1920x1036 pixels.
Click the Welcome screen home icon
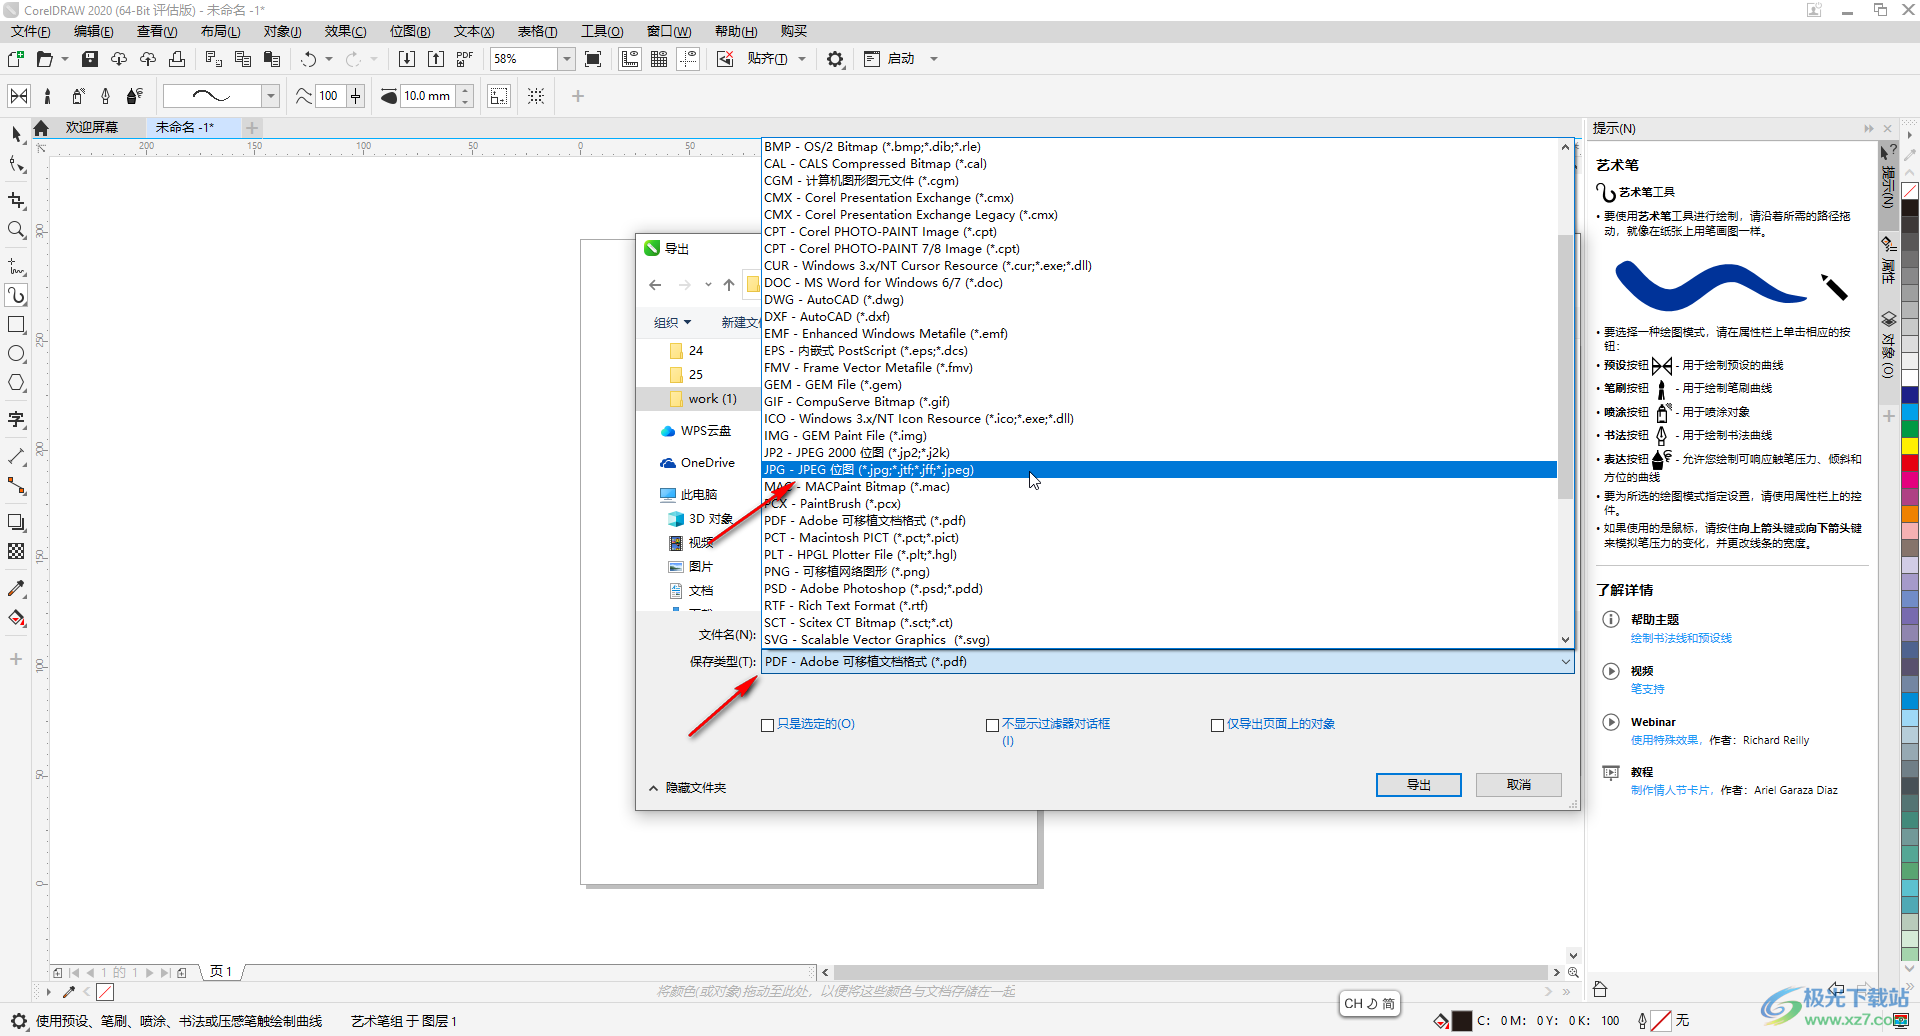41,128
